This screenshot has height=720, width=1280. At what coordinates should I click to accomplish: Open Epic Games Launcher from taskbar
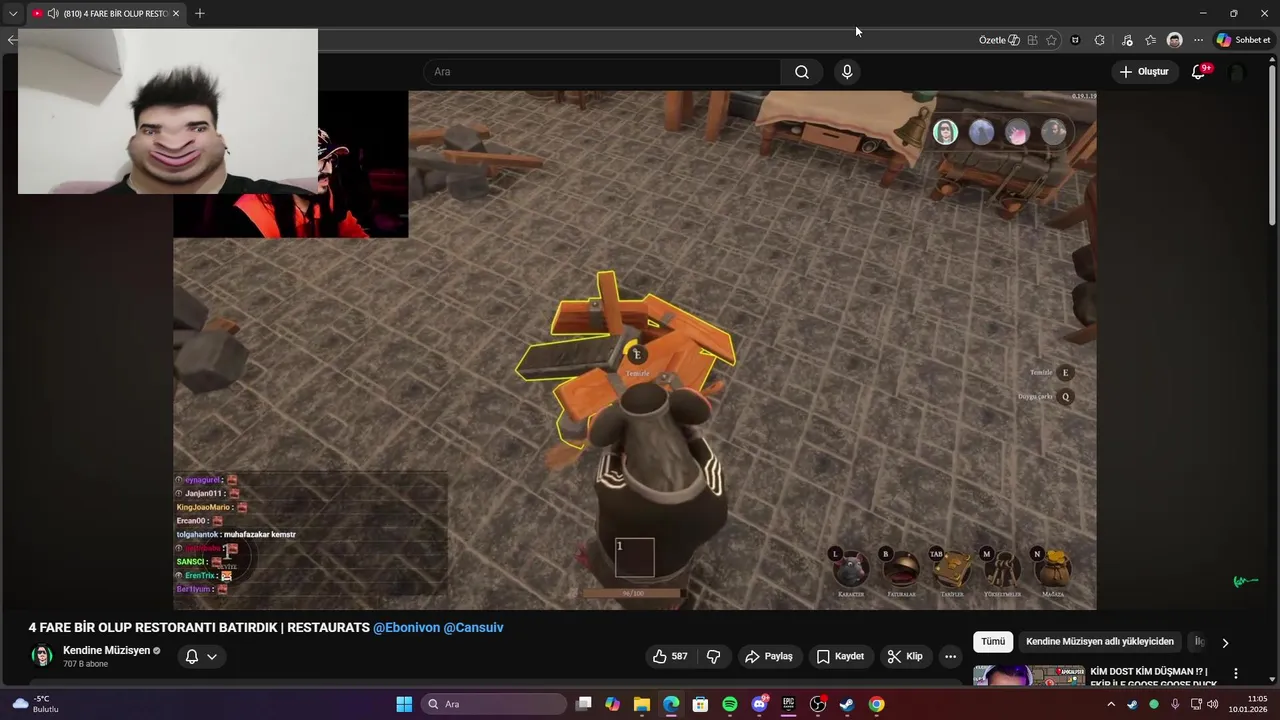point(788,704)
